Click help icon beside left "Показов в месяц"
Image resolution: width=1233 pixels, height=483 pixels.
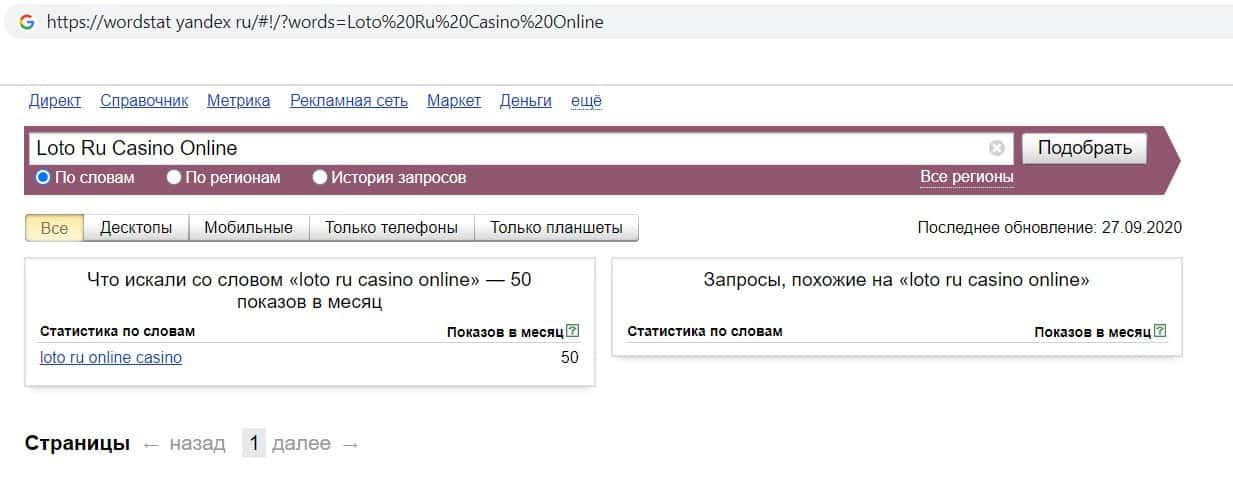point(572,331)
